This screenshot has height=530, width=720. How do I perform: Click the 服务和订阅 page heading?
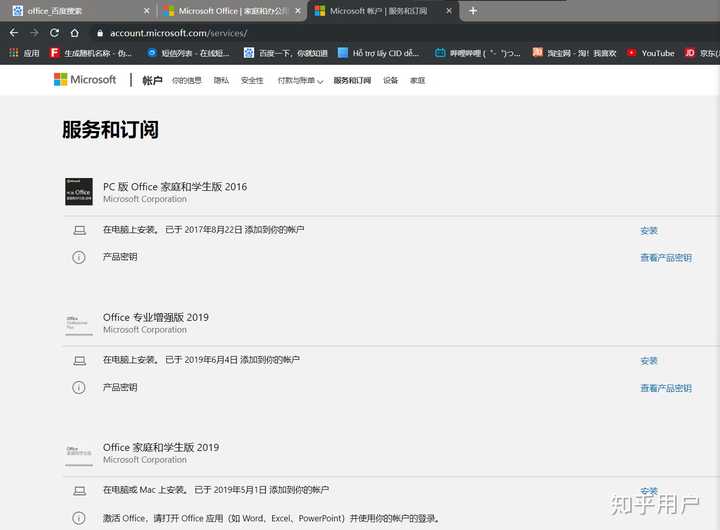(x=110, y=130)
